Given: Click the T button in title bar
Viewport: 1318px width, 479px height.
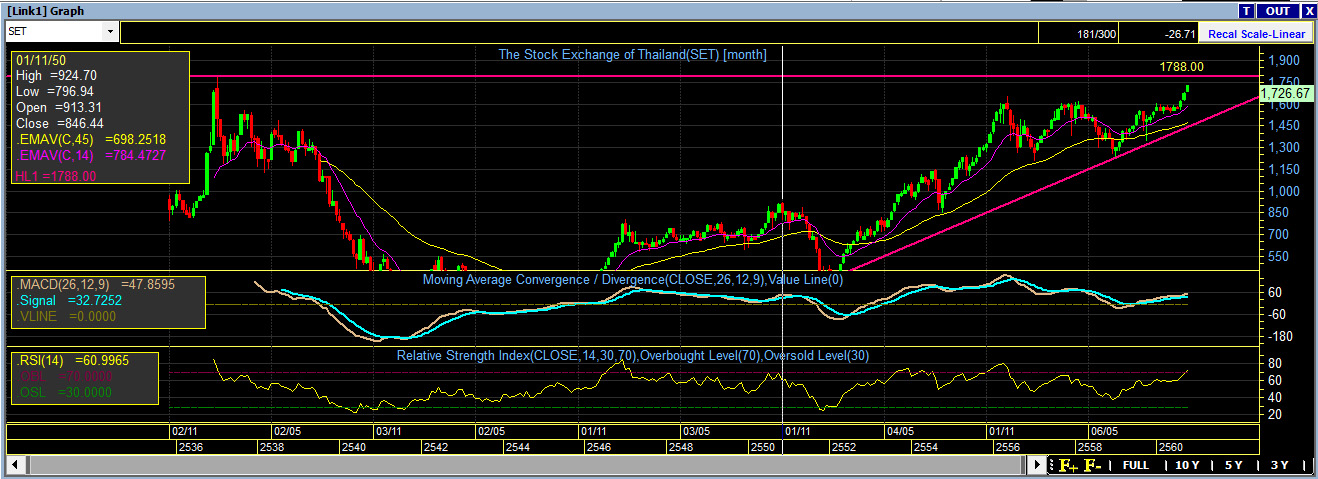Looking at the screenshot, I should 1246,10.
